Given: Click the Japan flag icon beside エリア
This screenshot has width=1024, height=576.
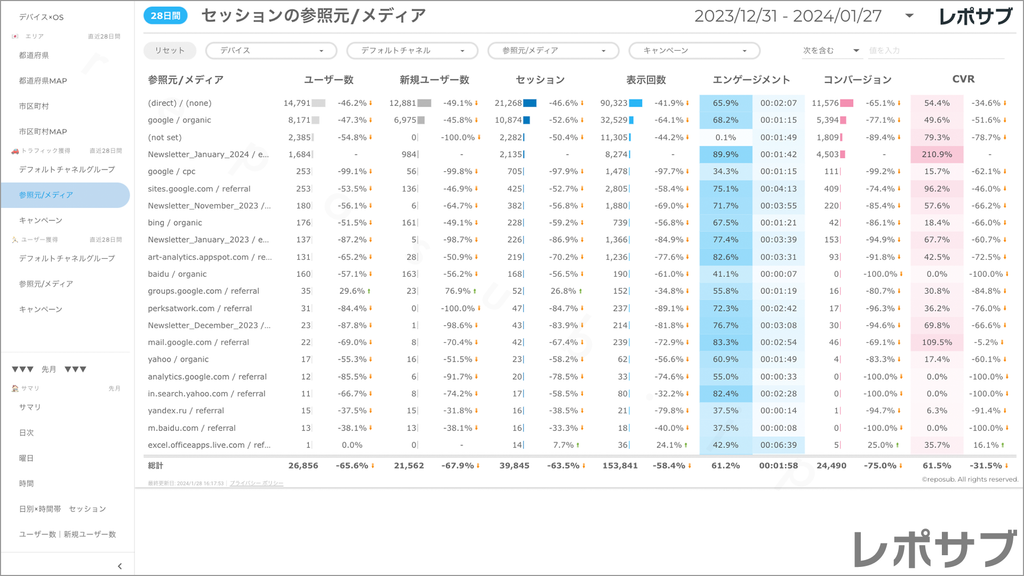Looking at the screenshot, I should click(14, 36).
